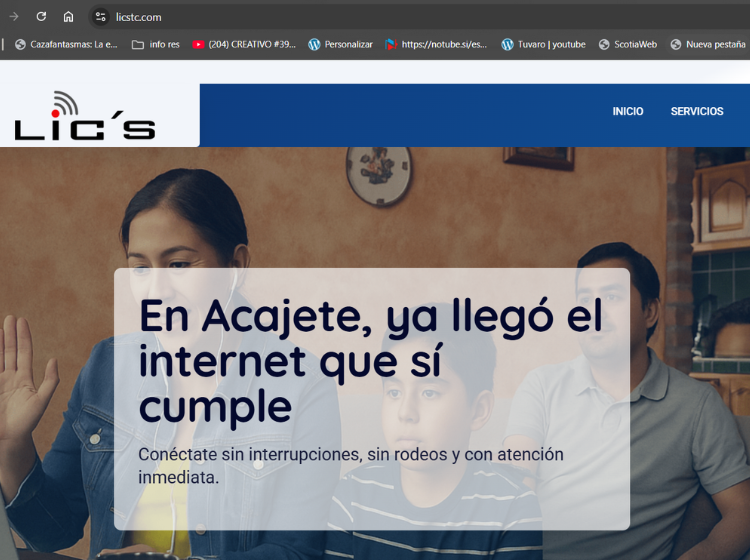Open SERVICIOS in the site navigation
Image resolution: width=750 pixels, height=560 pixels.
[x=697, y=111]
